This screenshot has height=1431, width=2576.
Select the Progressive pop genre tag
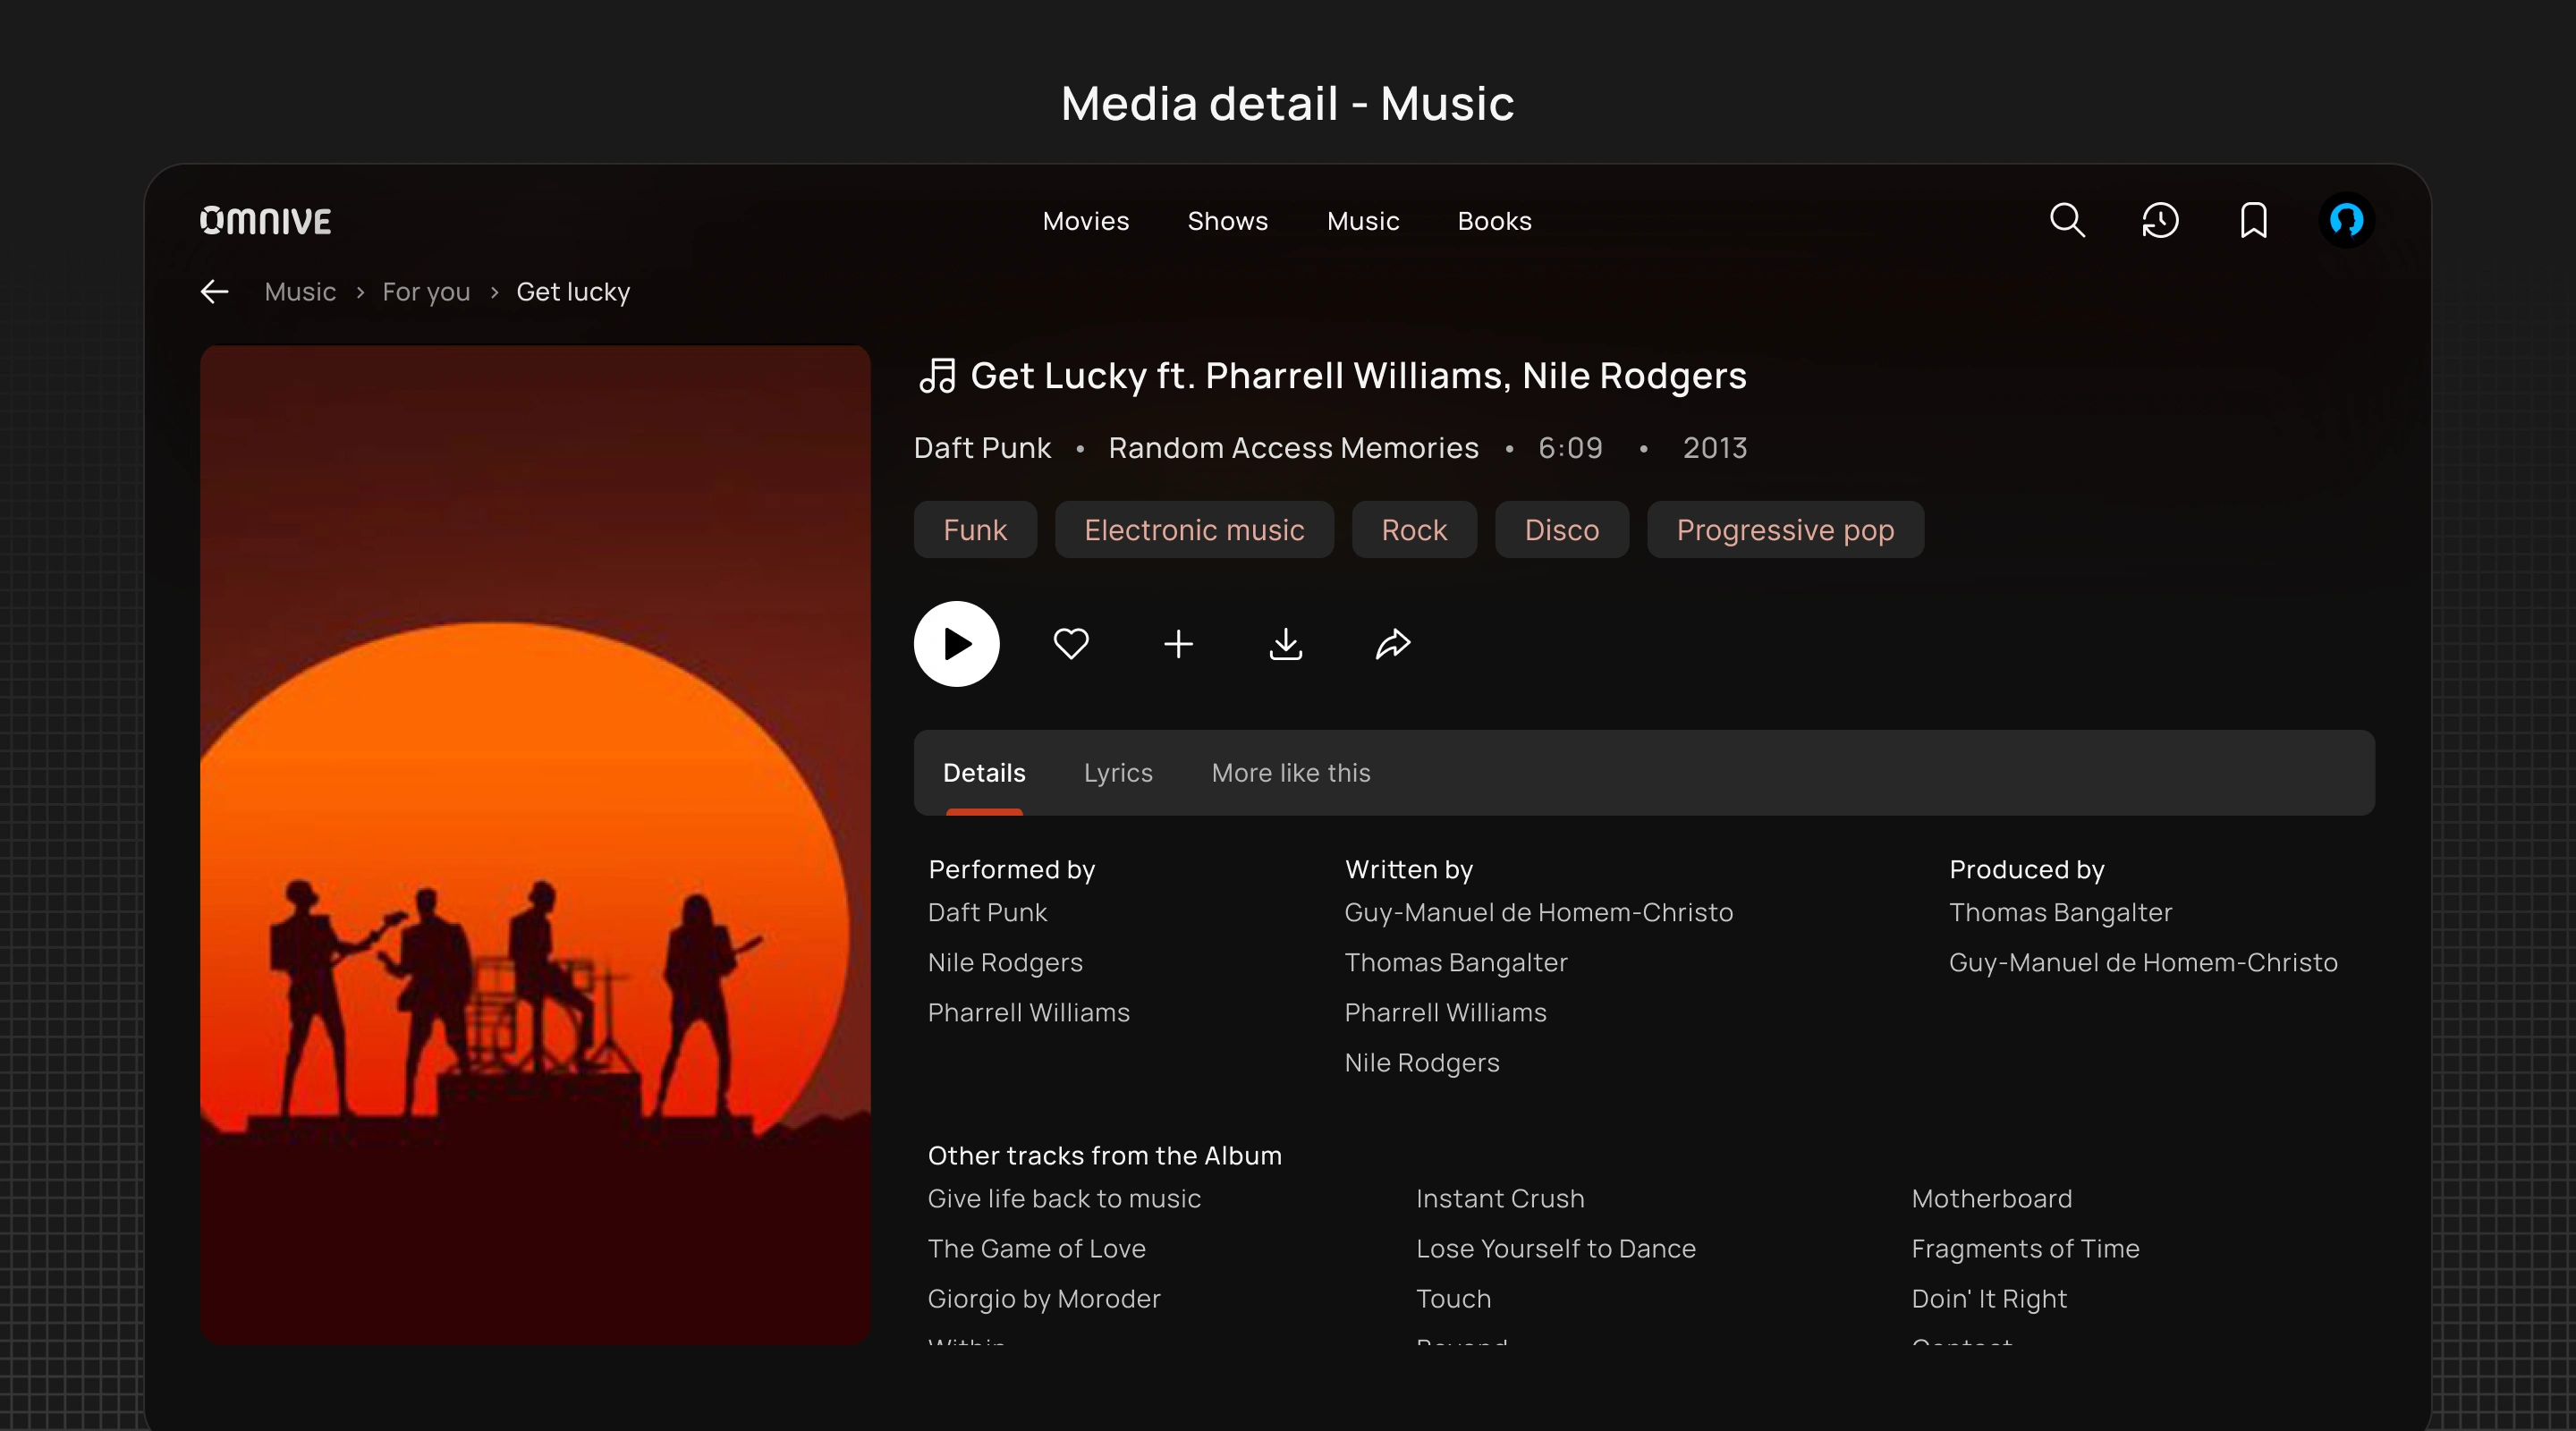click(x=1785, y=530)
